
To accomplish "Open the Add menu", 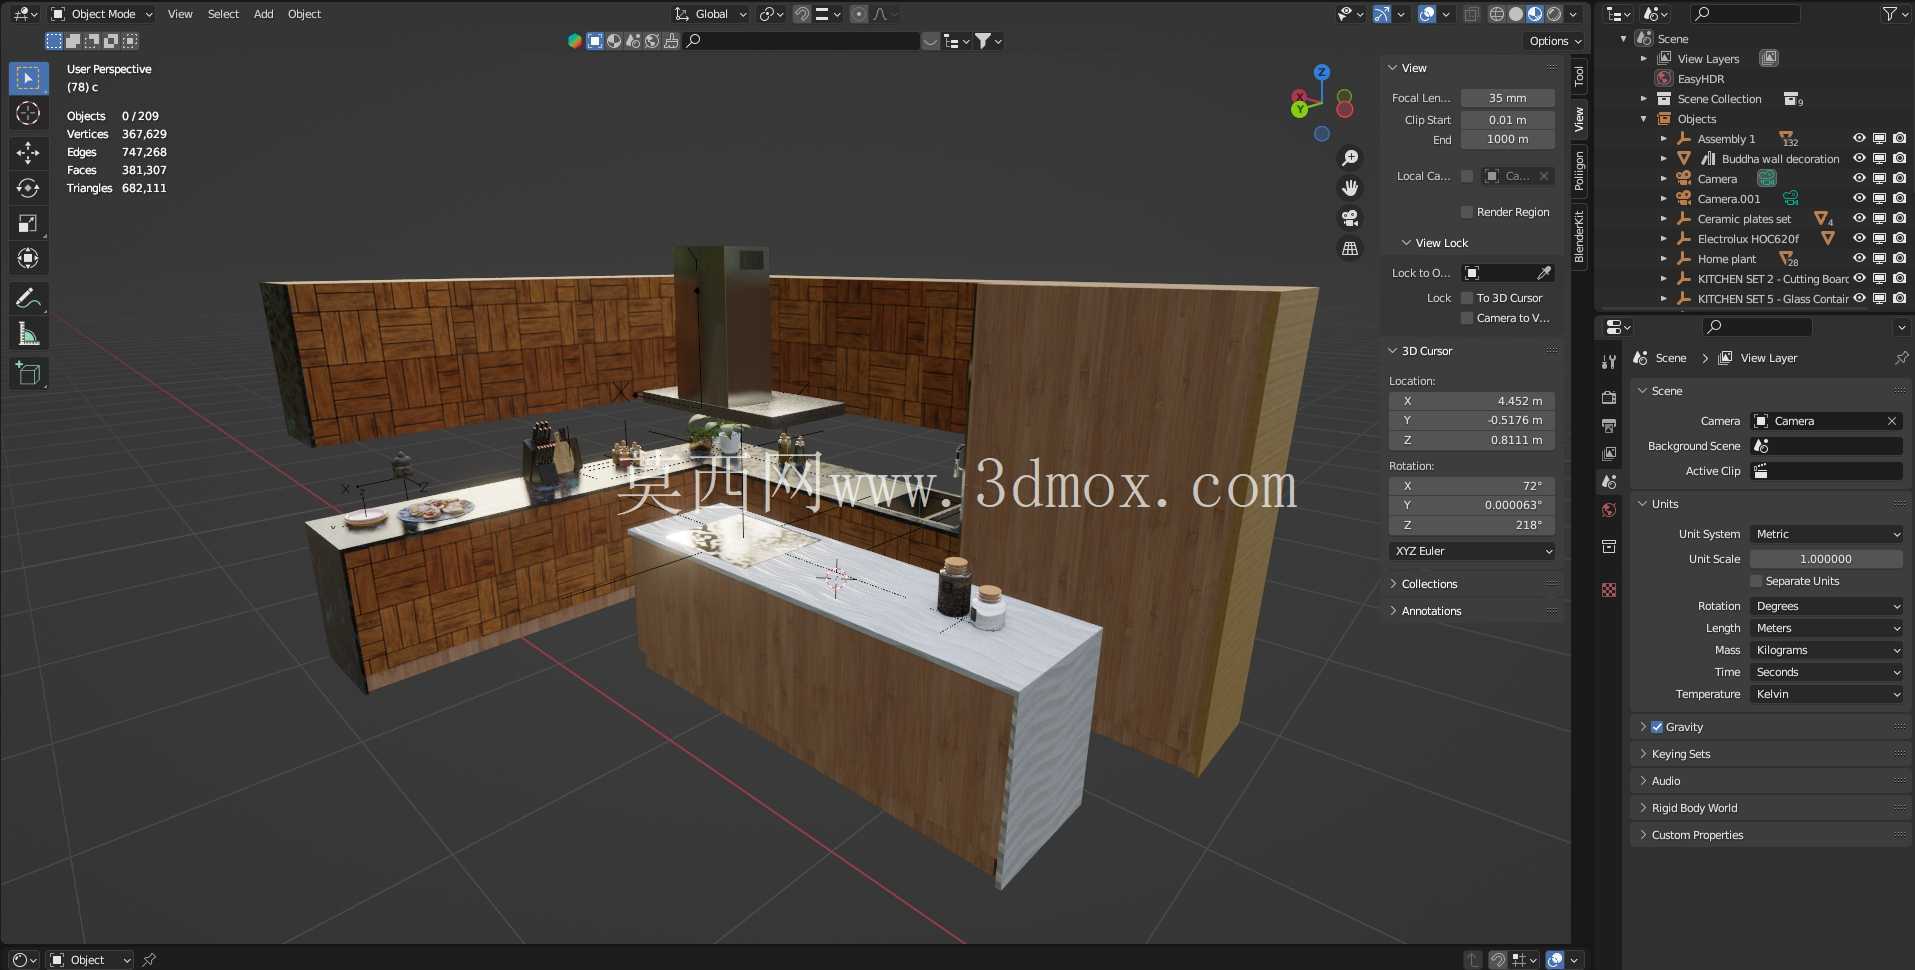I will [x=263, y=14].
